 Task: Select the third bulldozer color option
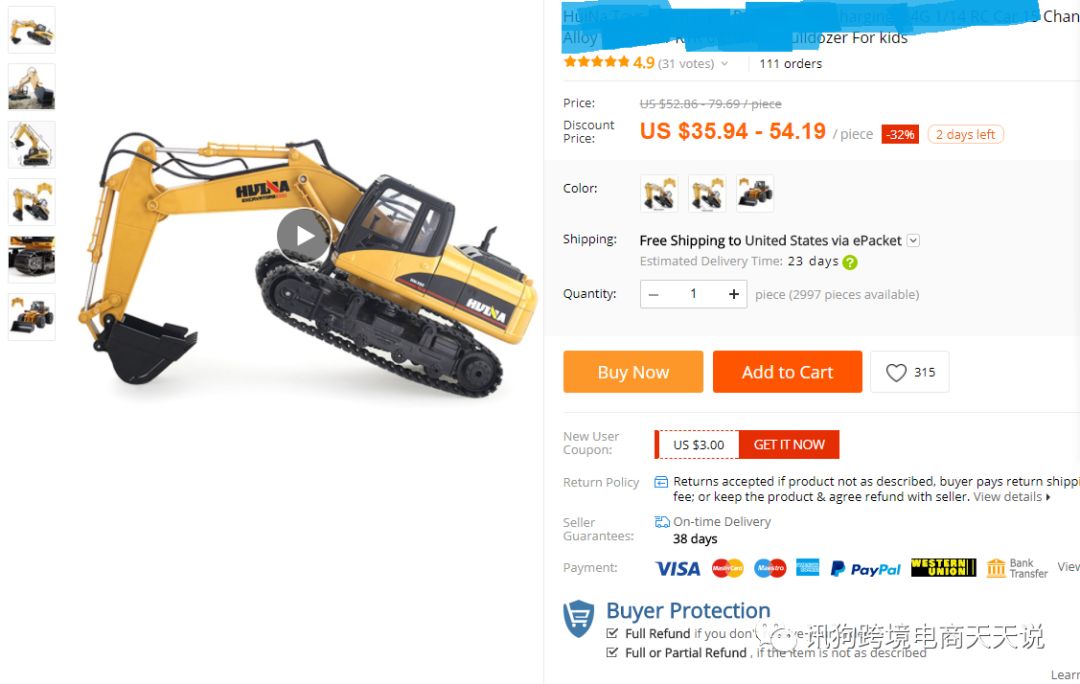(x=755, y=193)
